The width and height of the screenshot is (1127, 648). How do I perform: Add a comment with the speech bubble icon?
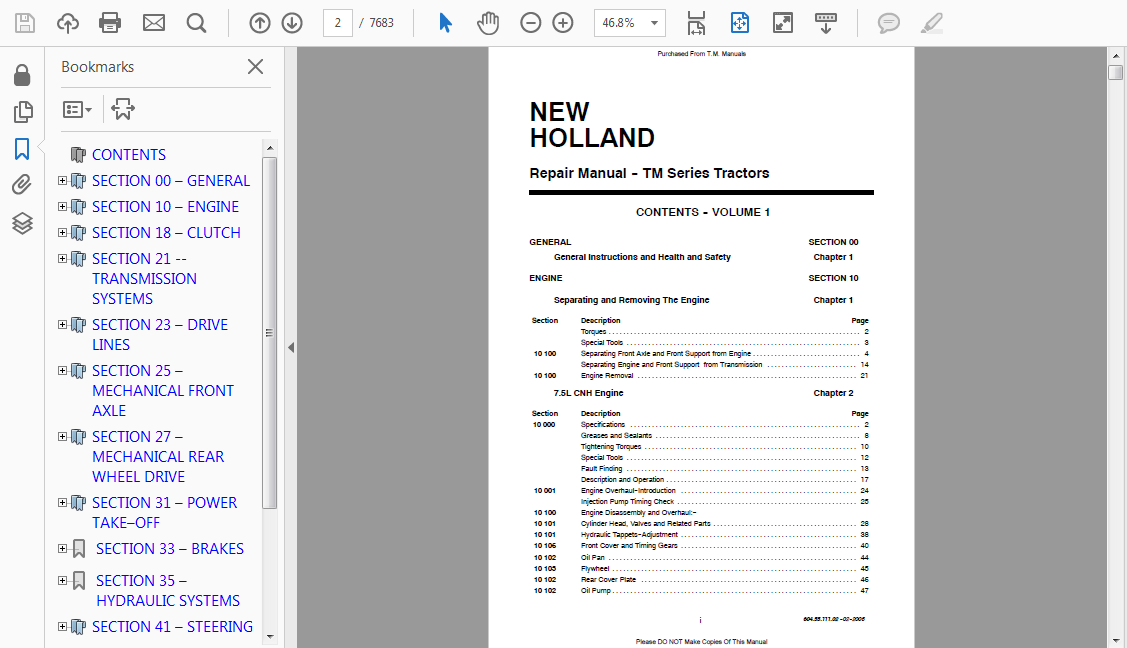(888, 23)
